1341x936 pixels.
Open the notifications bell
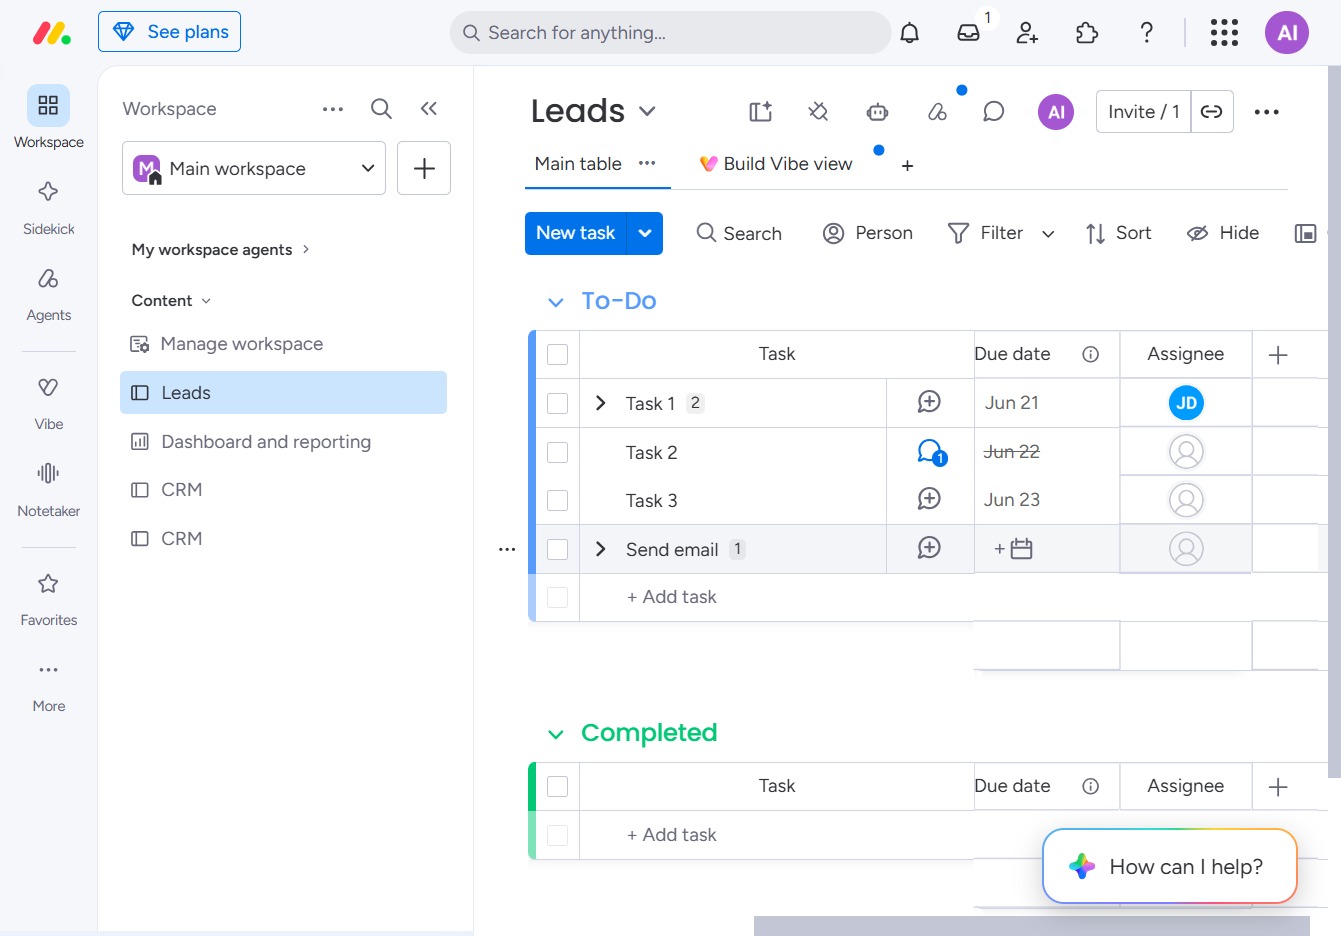tap(909, 33)
